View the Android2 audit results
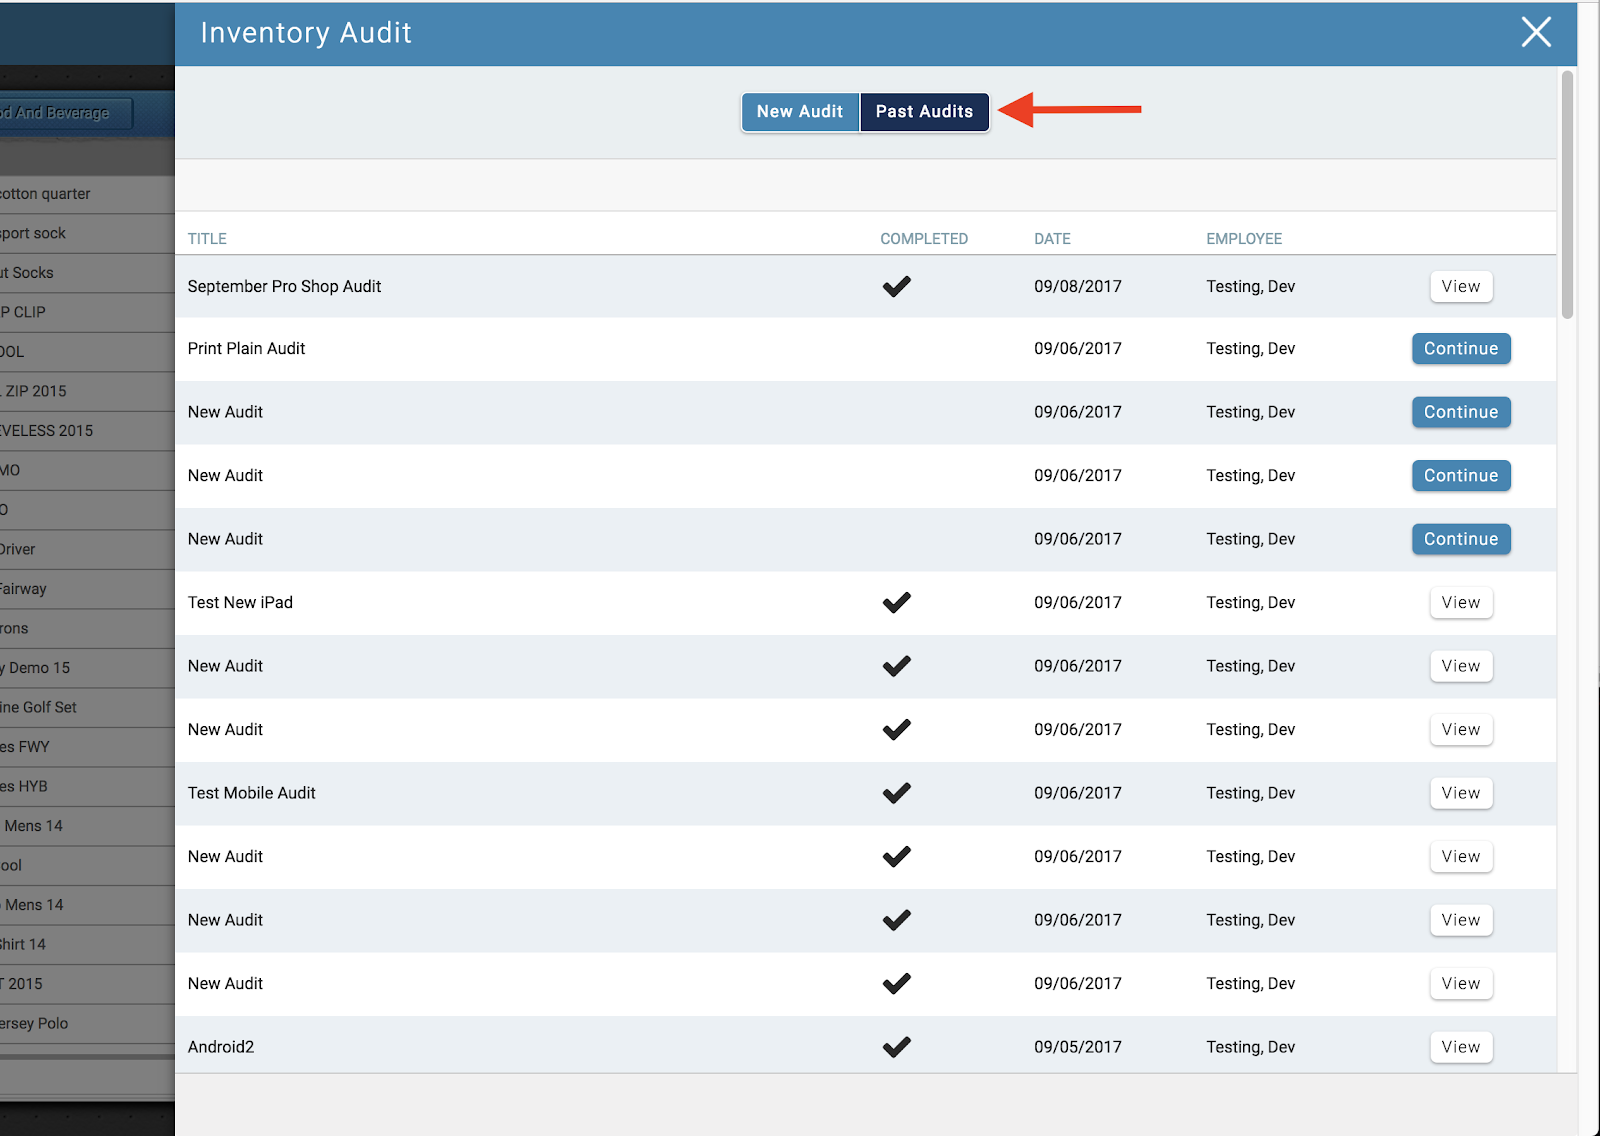The height and width of the screenshot is (1136, 1600). point(1460,1046)
